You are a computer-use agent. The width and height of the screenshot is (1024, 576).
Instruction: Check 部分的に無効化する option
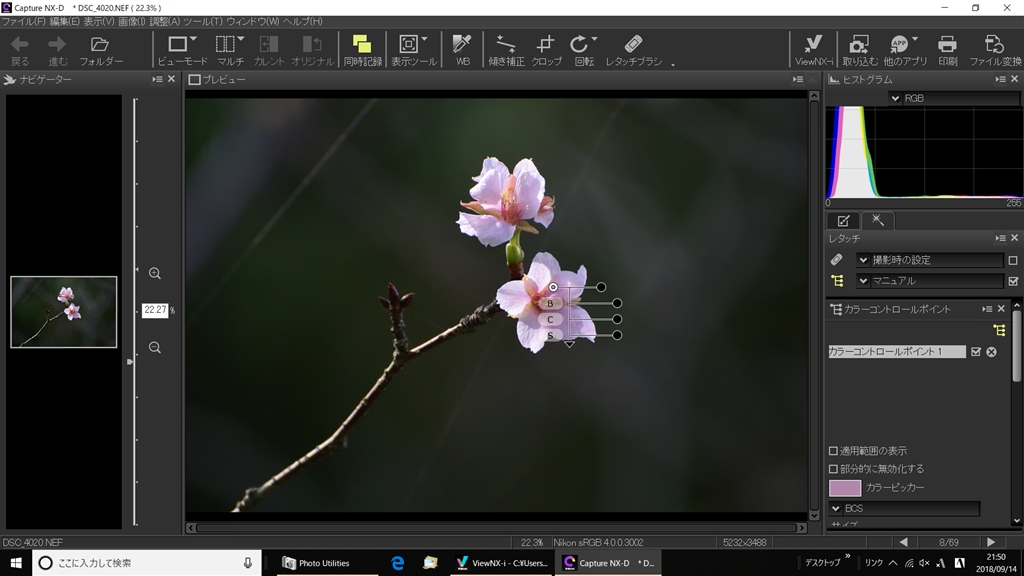coord(834,469)
